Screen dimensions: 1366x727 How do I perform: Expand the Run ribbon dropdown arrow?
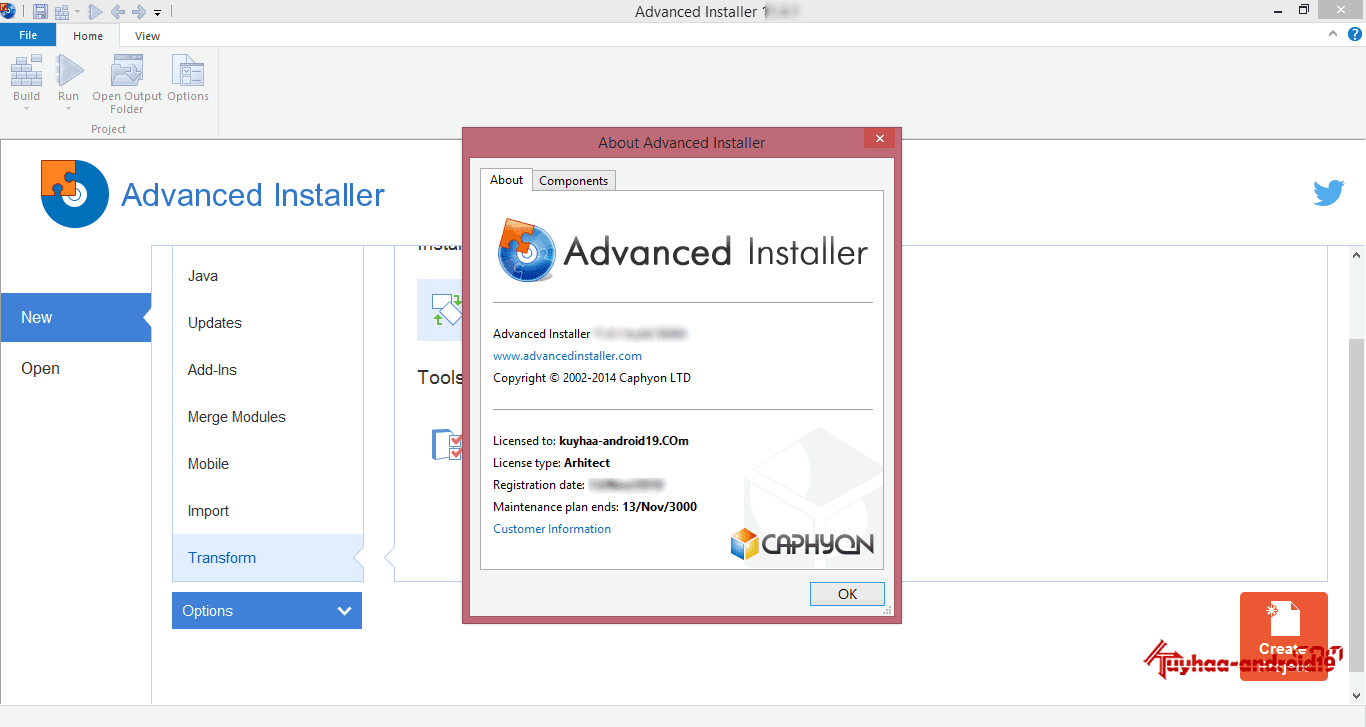[68, 108]
